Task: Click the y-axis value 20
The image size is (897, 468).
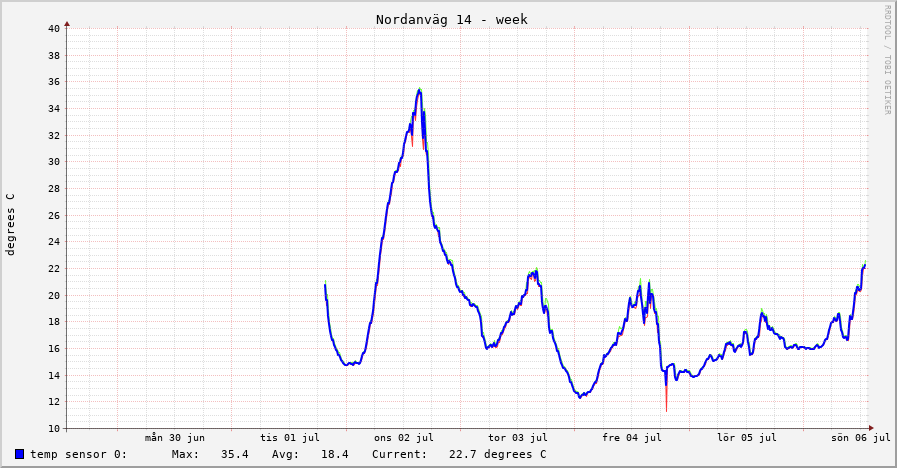Action: coord(54,295)
